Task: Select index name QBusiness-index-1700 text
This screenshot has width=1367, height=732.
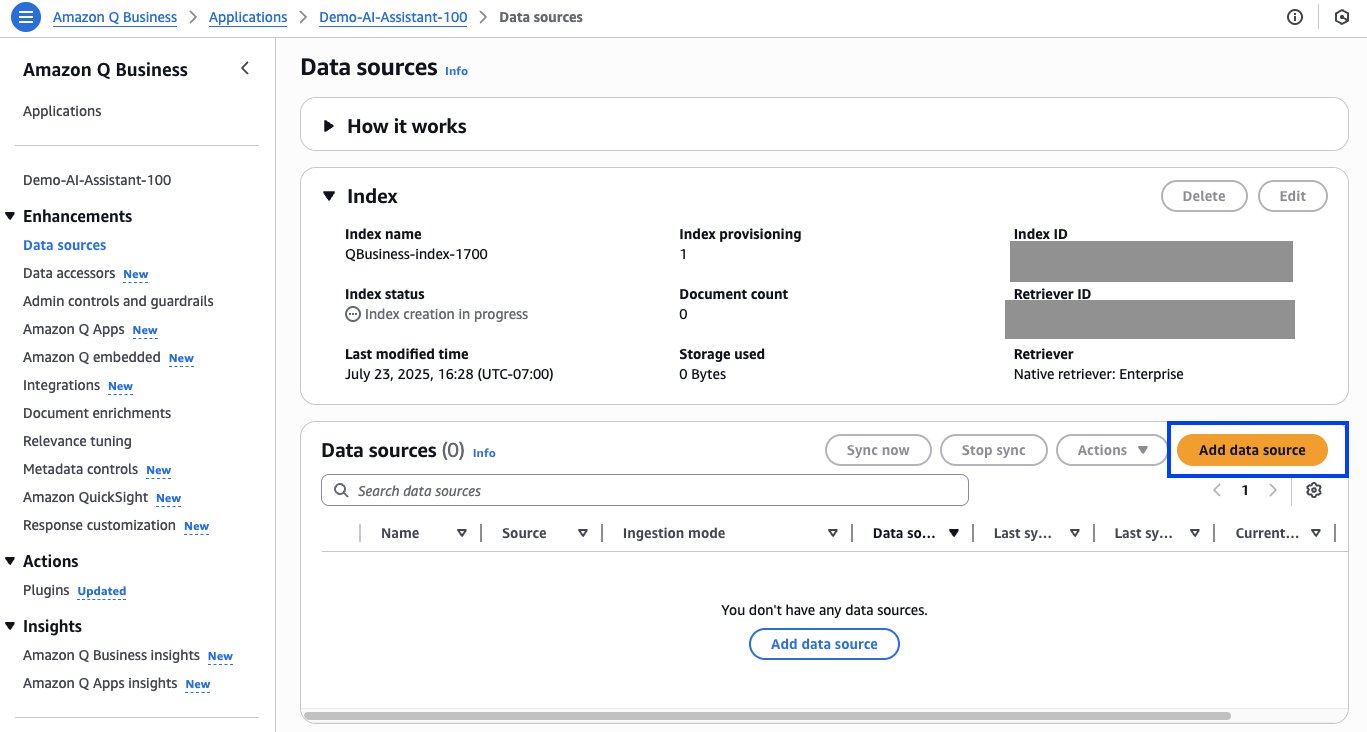Action: (x=416, y=254)
